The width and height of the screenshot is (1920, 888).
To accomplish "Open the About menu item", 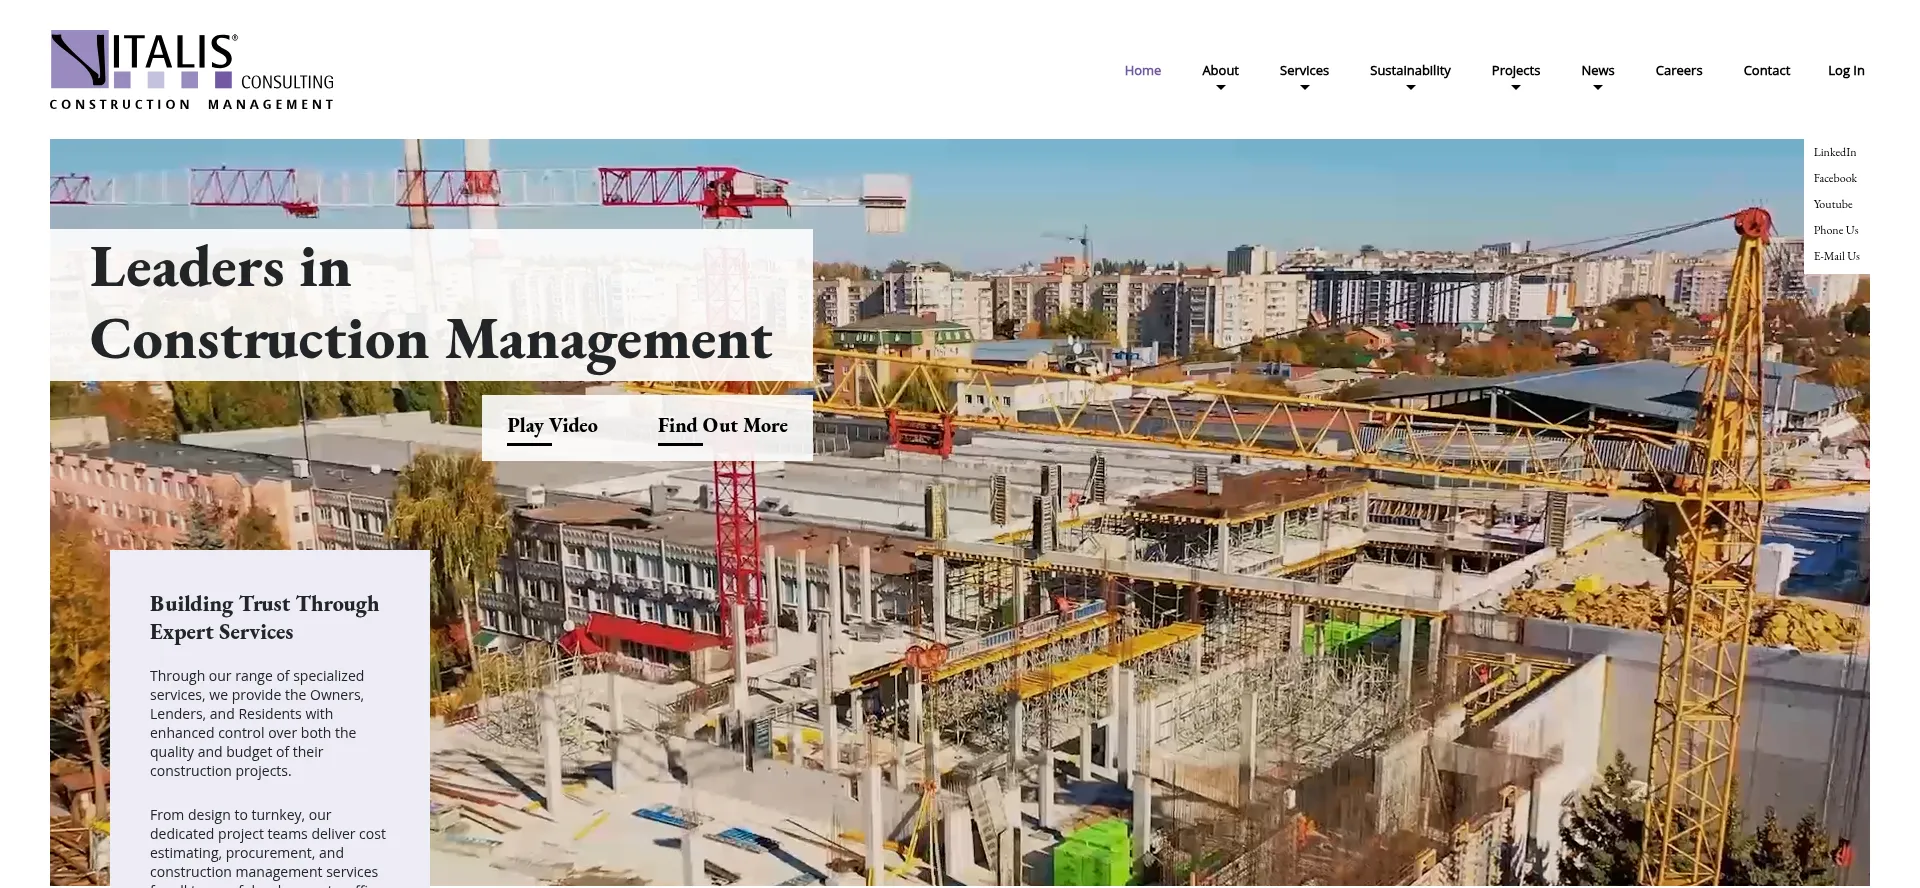I will click(x=1220, y=70).
